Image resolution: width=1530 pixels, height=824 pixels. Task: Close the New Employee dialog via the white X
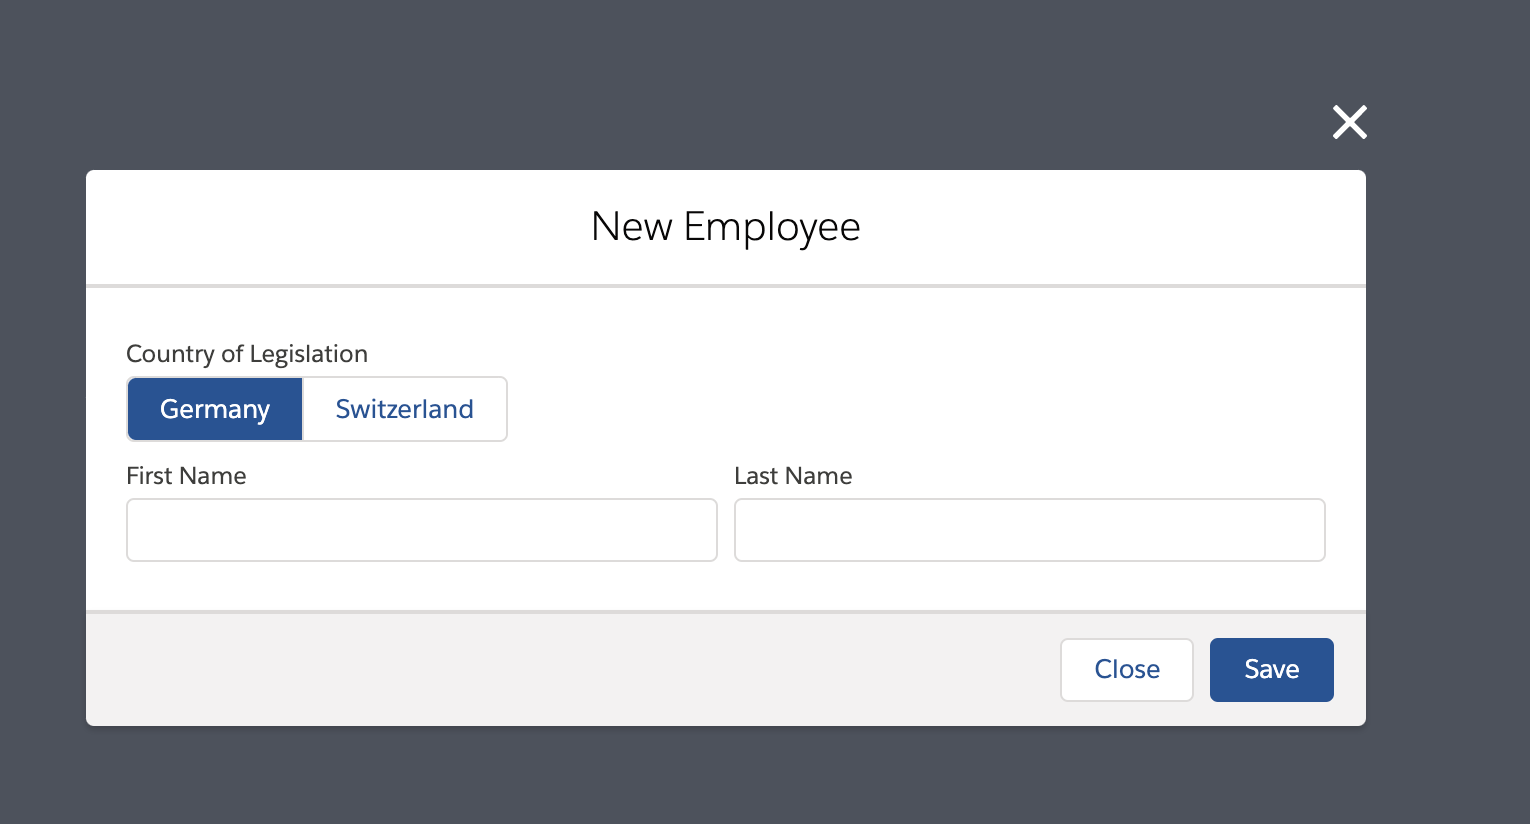tap(1349, 122)
